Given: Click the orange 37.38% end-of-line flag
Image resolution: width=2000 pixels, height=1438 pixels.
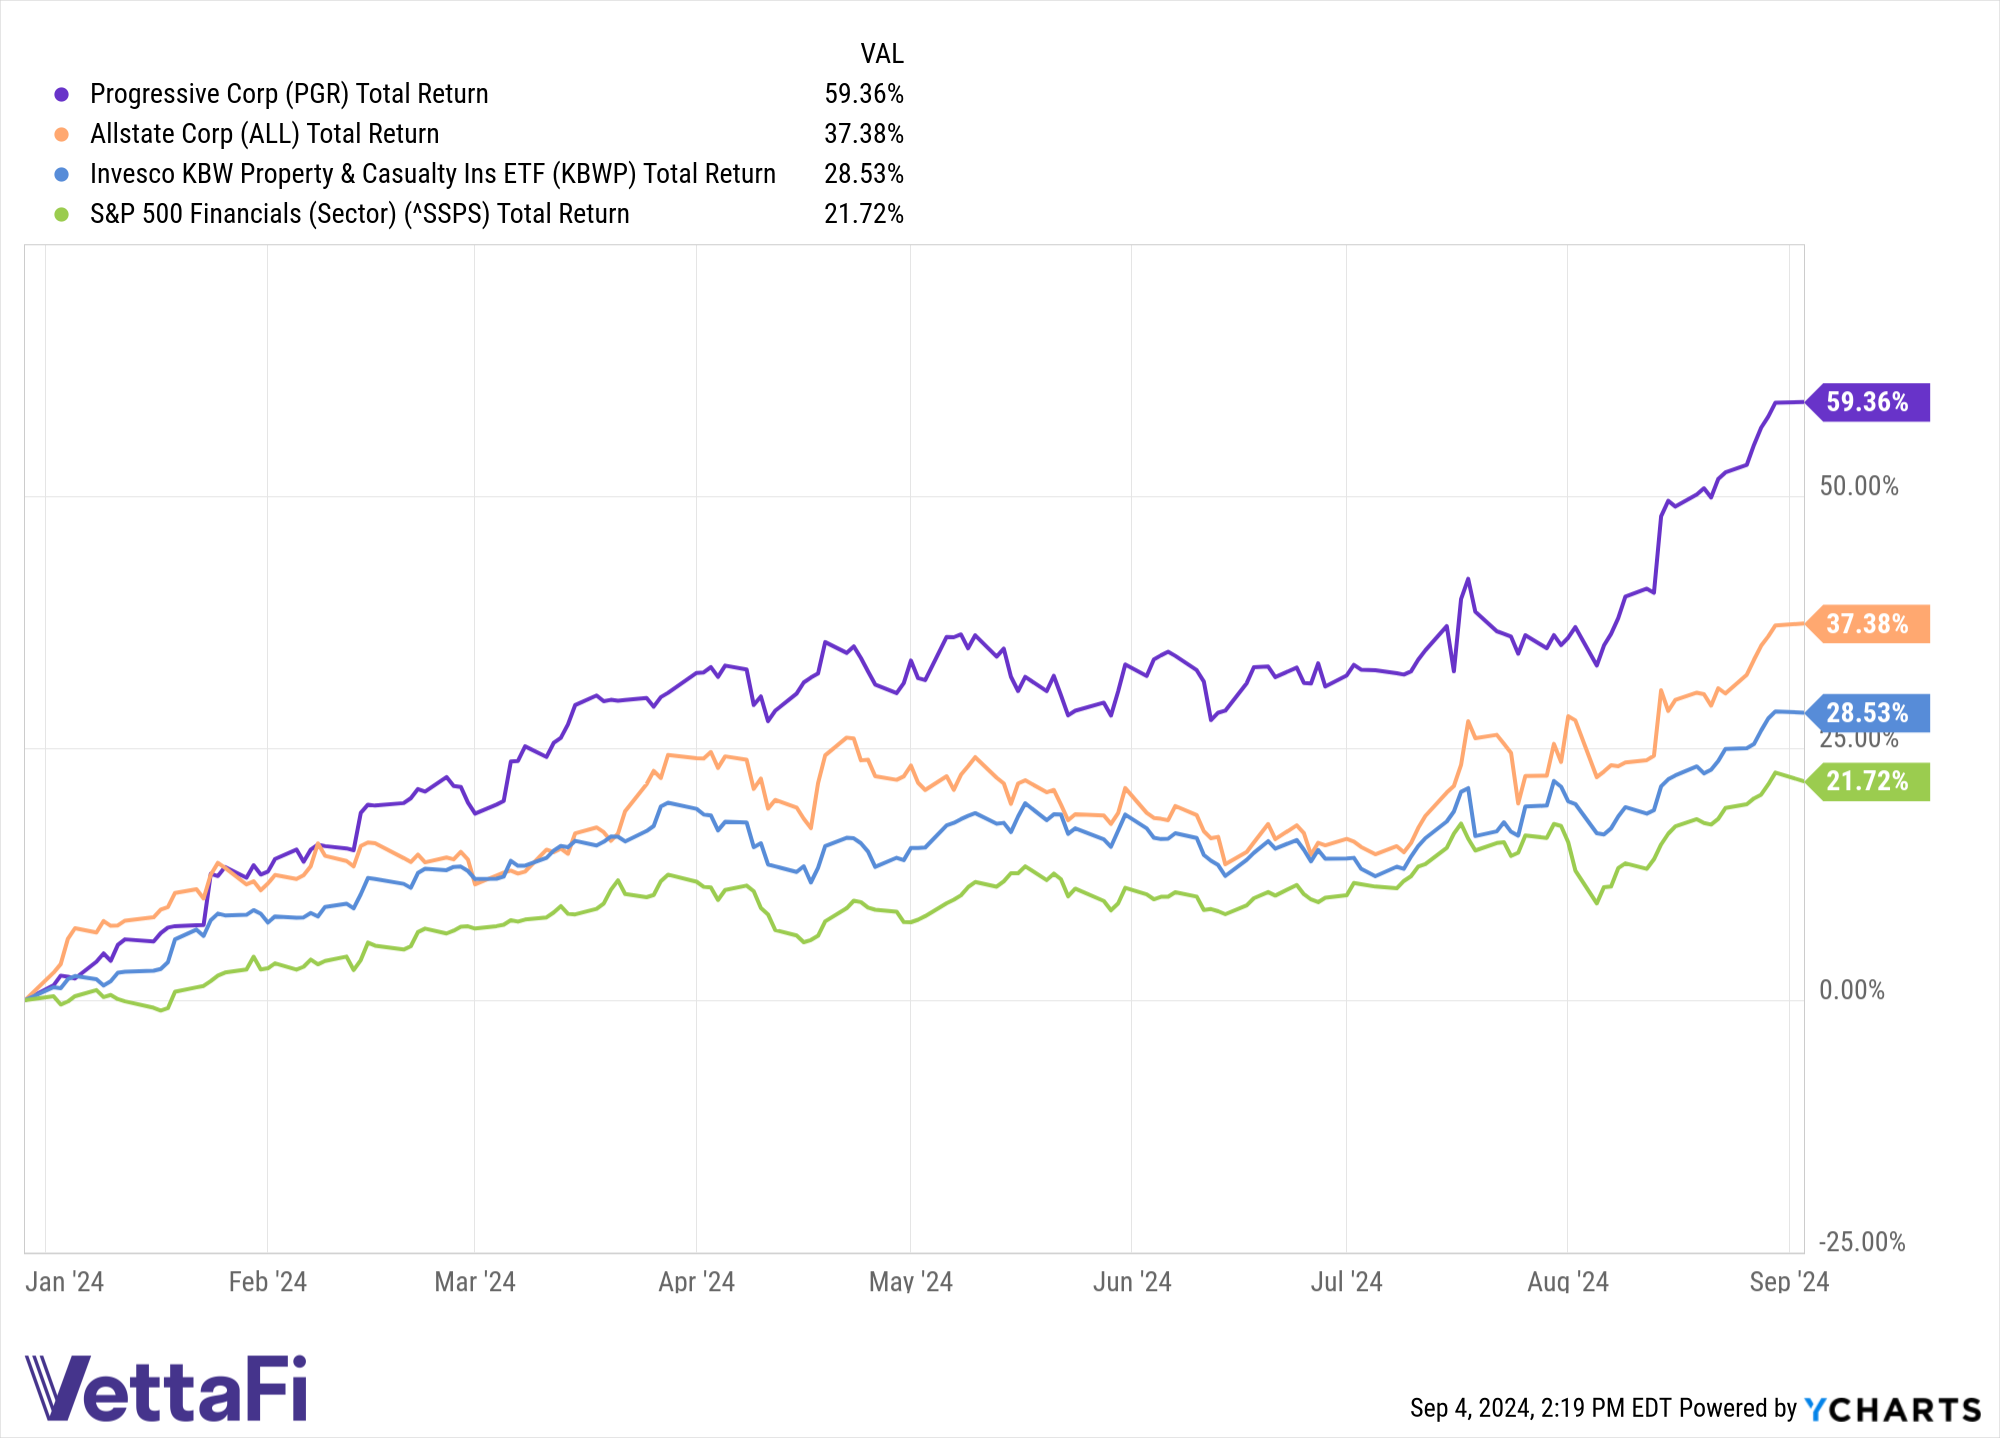Looking at the screenshot, I should 1868,624.
